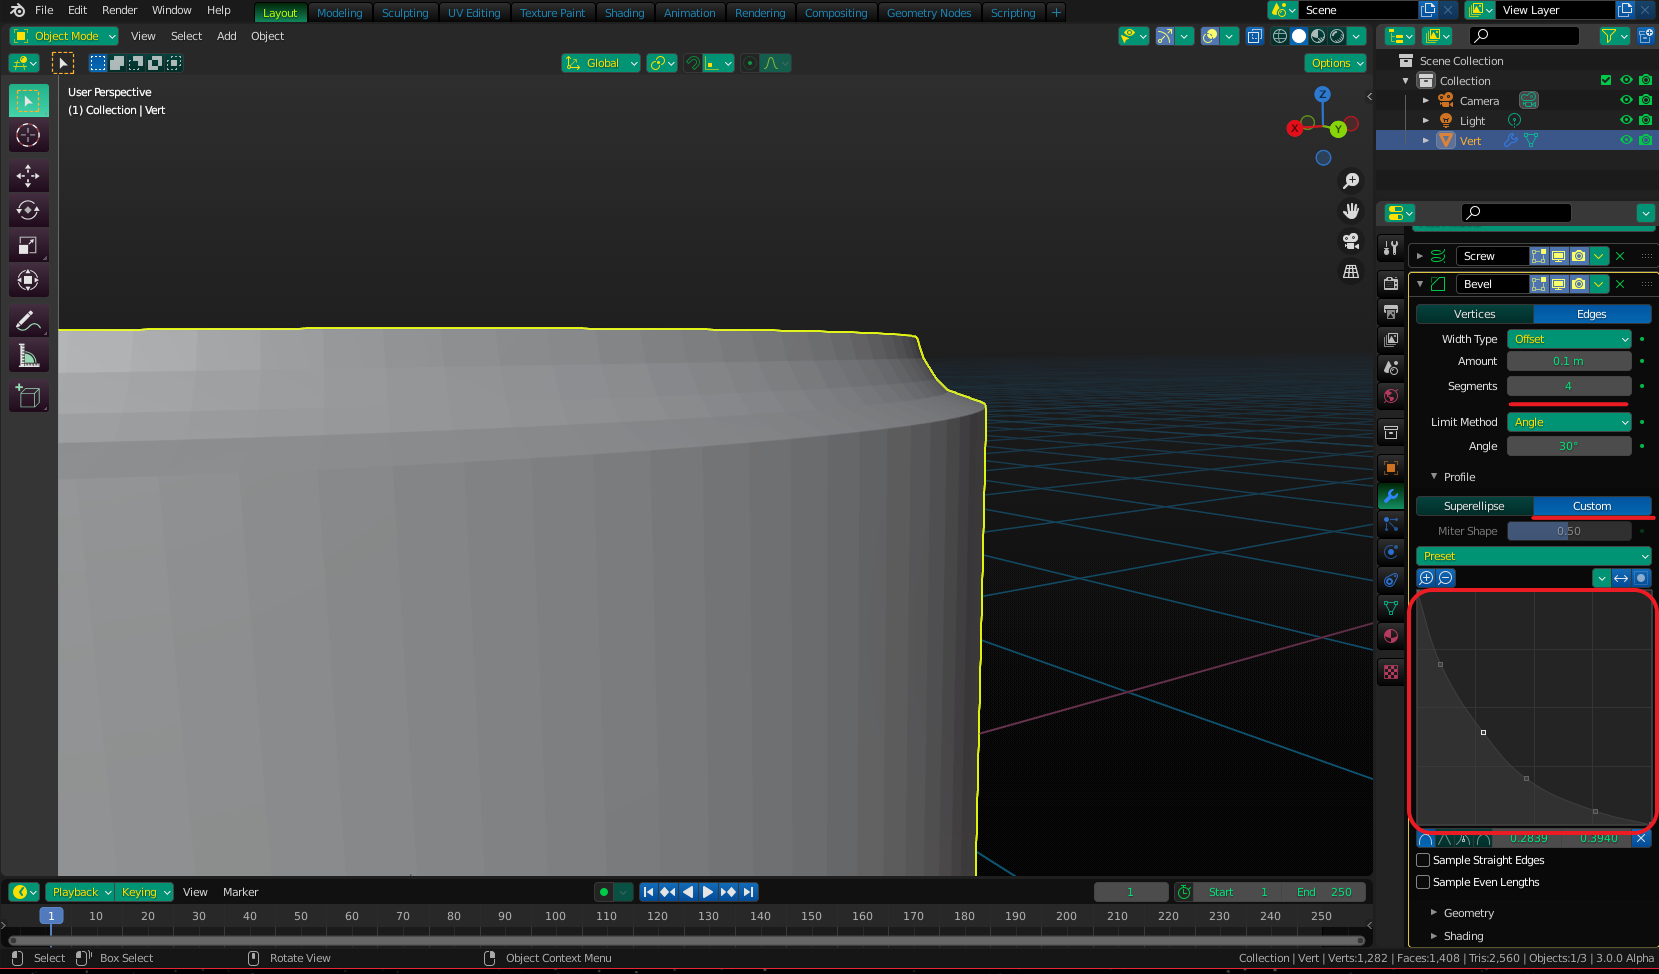Screen dimensions: 1659x974
Task: Open the Limit Method Angle dropdown
Action: pos(1569,422)
